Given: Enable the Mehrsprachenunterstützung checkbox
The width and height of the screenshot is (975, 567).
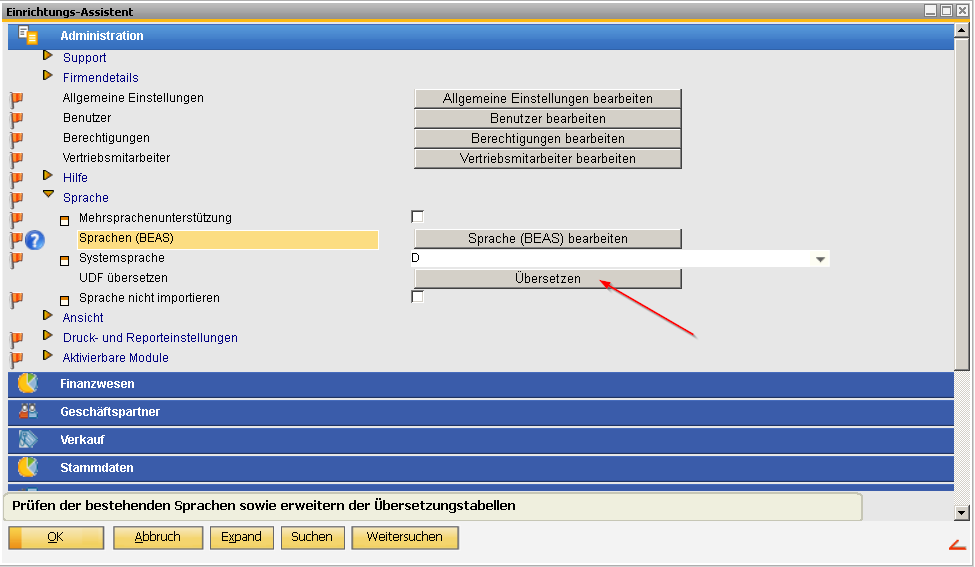Looking at the screenshot, I should [417, 216].
